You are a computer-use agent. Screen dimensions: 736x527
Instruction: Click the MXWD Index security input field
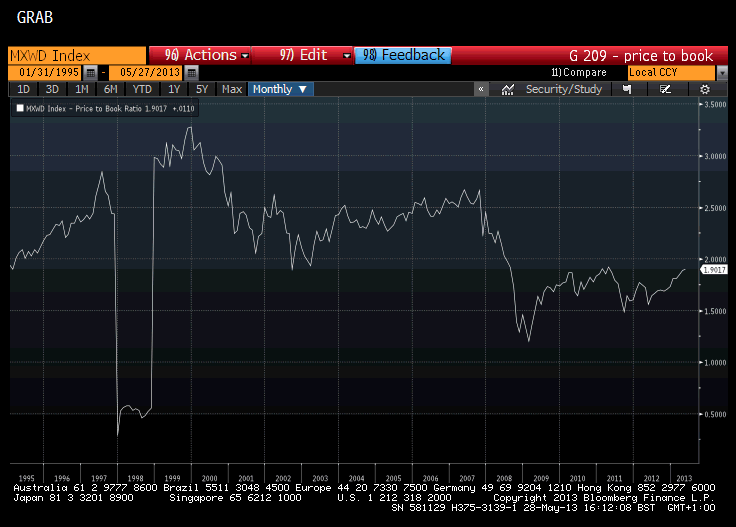[x=77, y=55]
